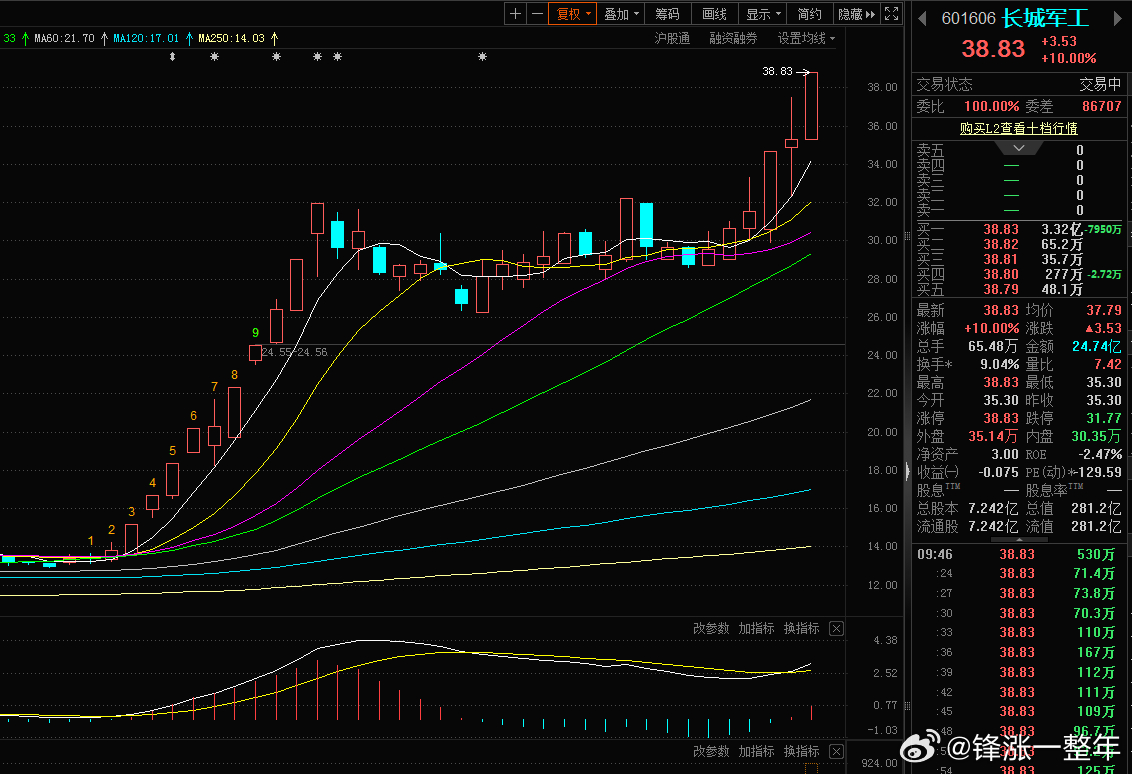This screenshot has height=774, width=1132.
Task: Click 隐藏 to hide the side panel
Action: (856, 14)
